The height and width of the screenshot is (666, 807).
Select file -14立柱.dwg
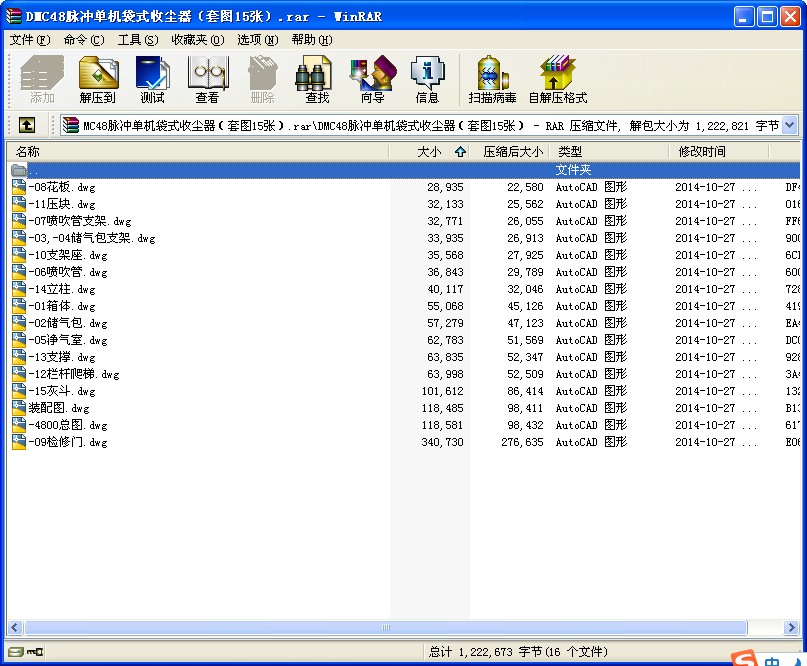[x=62, y=289]
